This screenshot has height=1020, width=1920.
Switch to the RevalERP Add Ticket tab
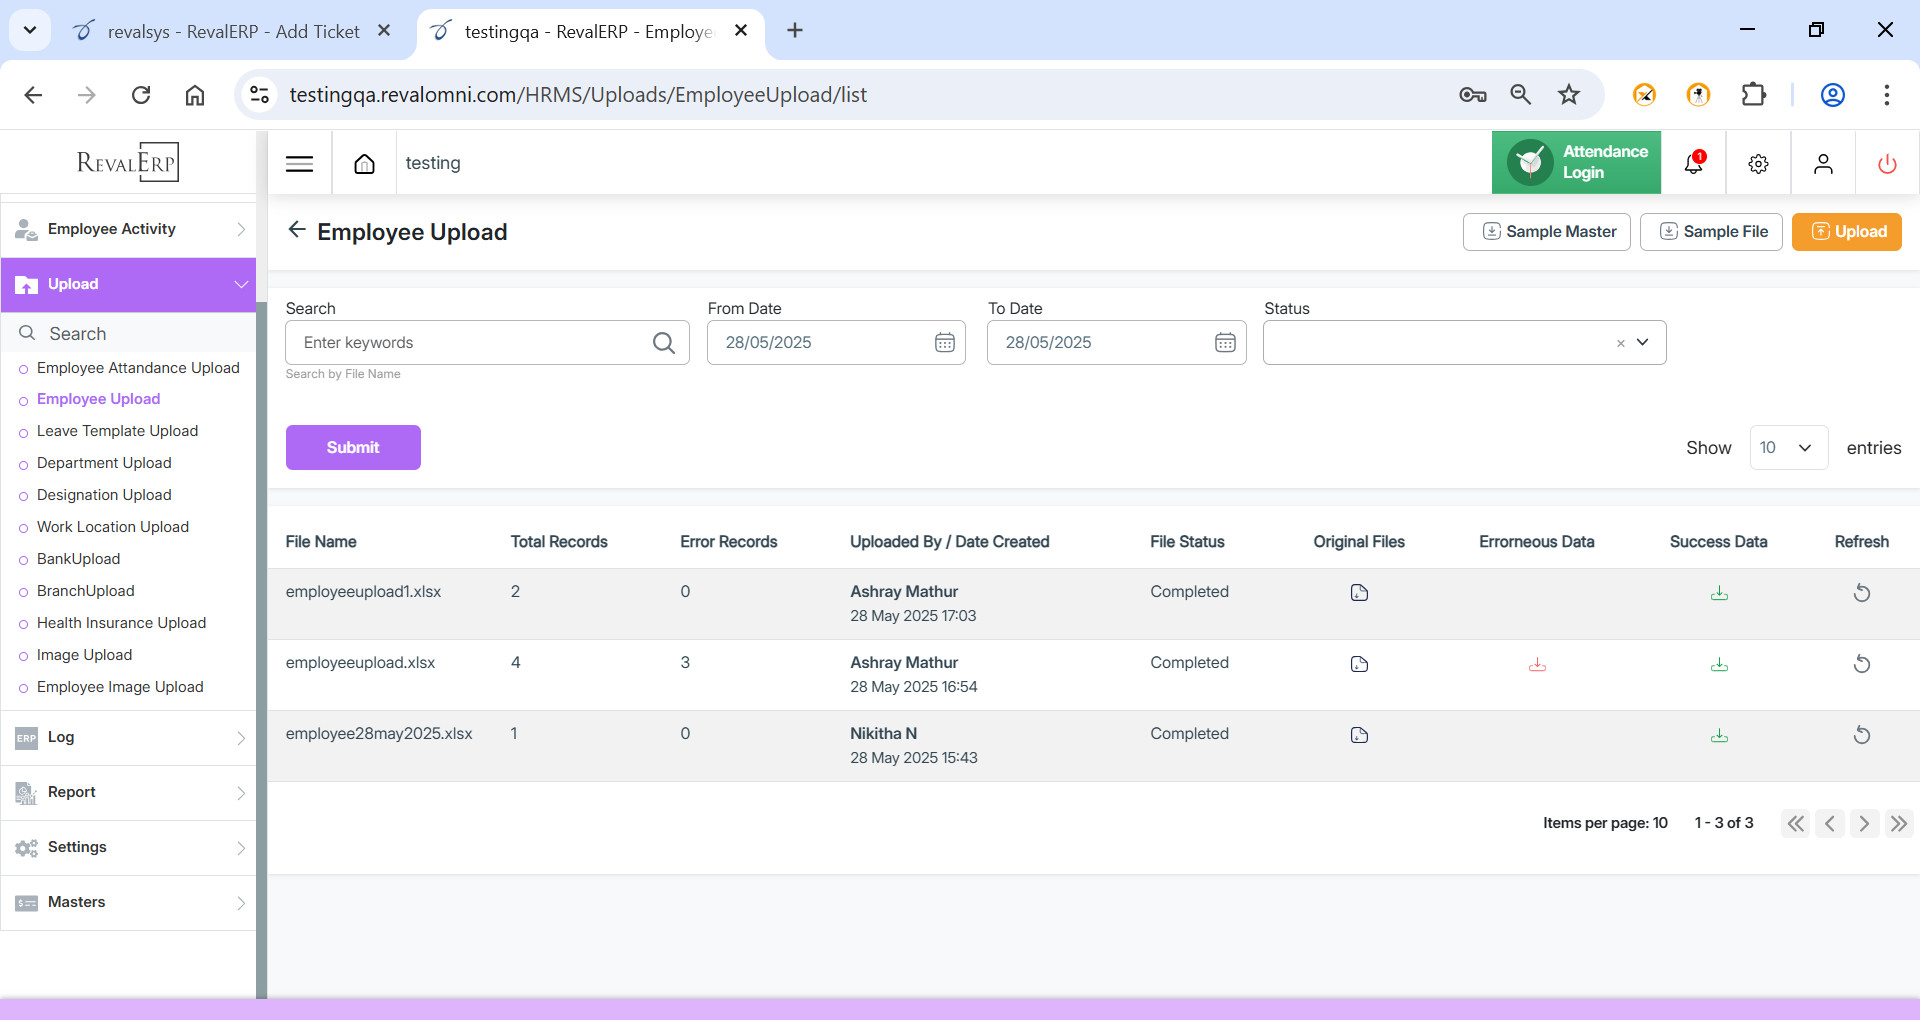232,32
